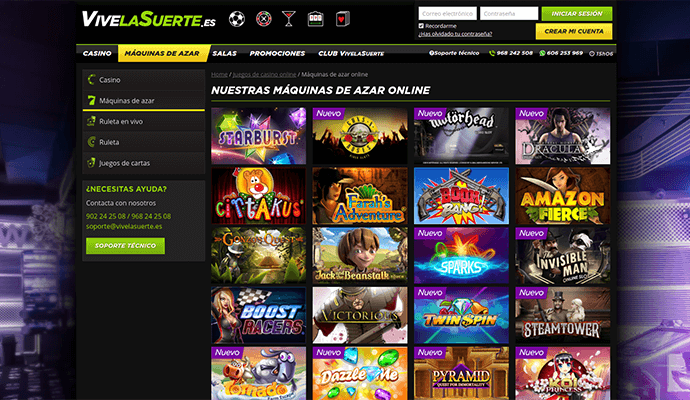Image resolution: width=690 pixels, height=400 pixels.
Task: Focus the Correo electrónico input field
Action: click(x=448, y=14)
